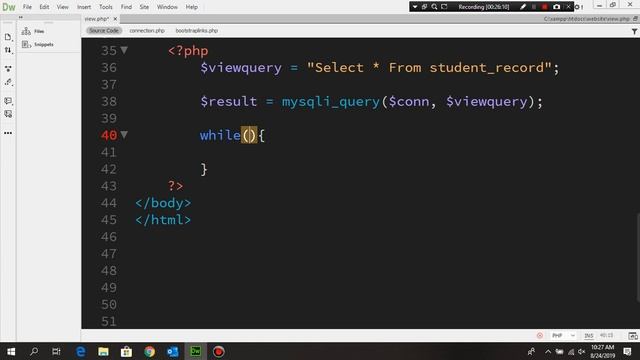
Task: Pause the screen recording
Action: (x=534, y=7)
